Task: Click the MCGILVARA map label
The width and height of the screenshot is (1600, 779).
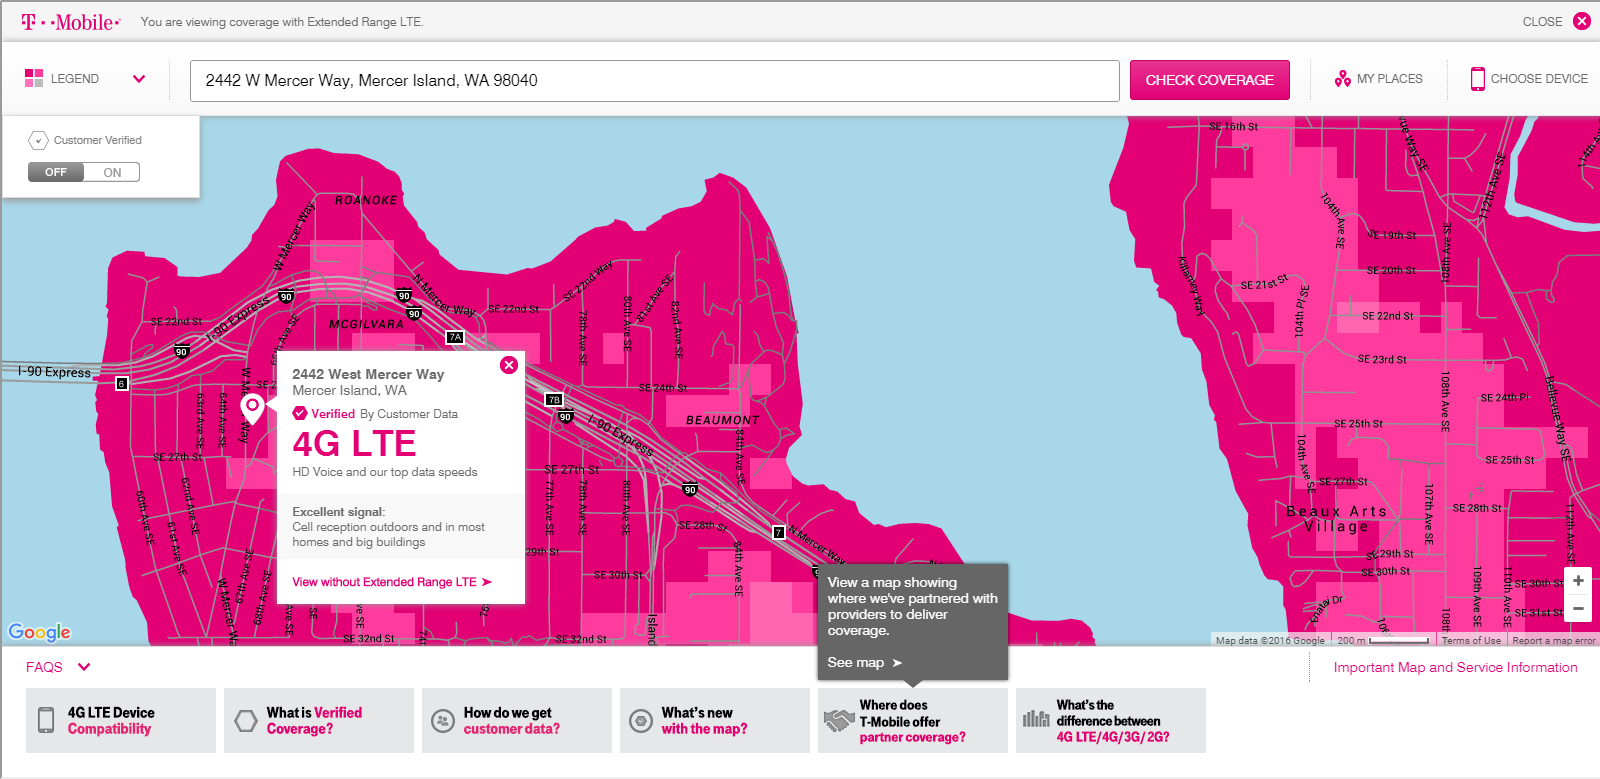Action: pos(367,324)
